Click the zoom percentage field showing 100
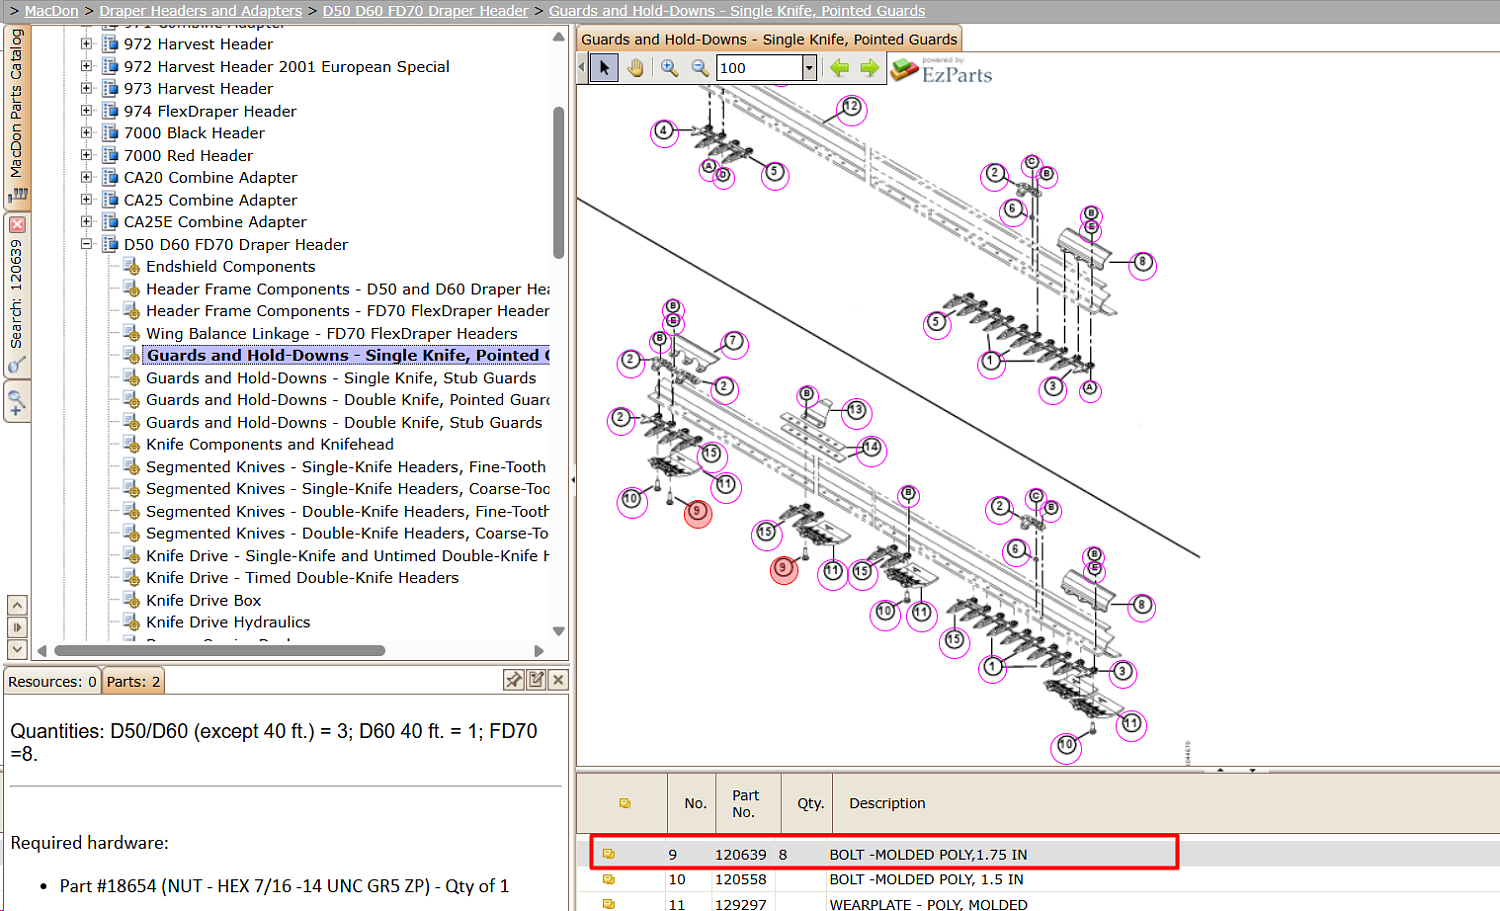 759,68
